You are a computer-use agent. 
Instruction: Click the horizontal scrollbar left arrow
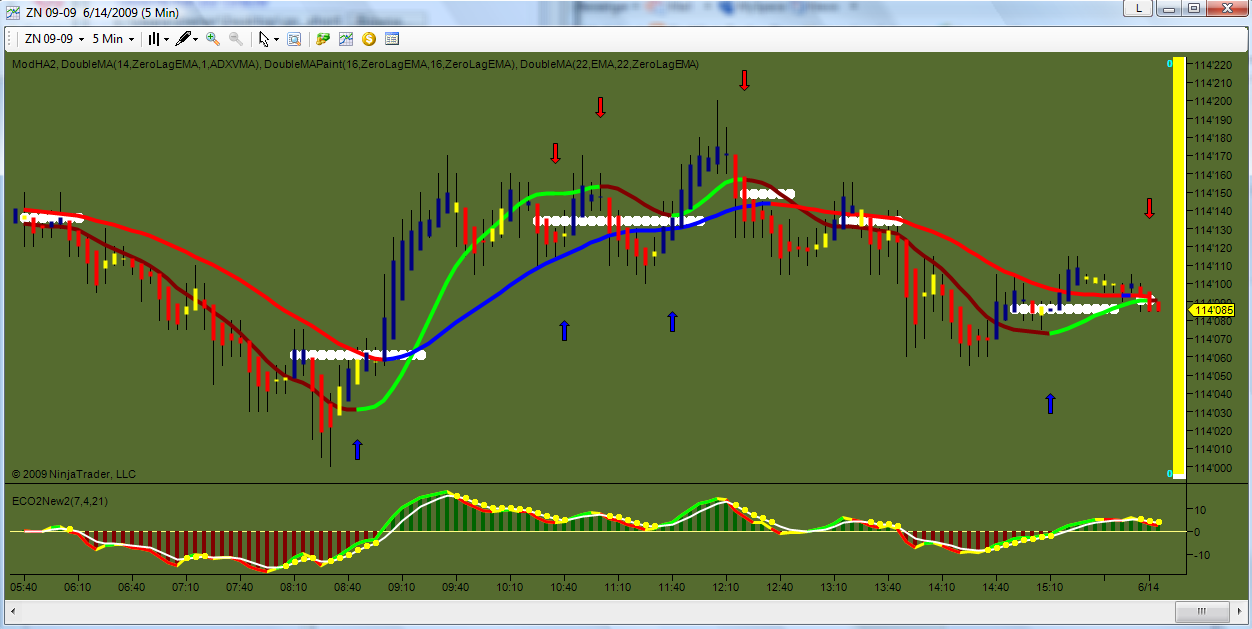click(x=13, y=611)
